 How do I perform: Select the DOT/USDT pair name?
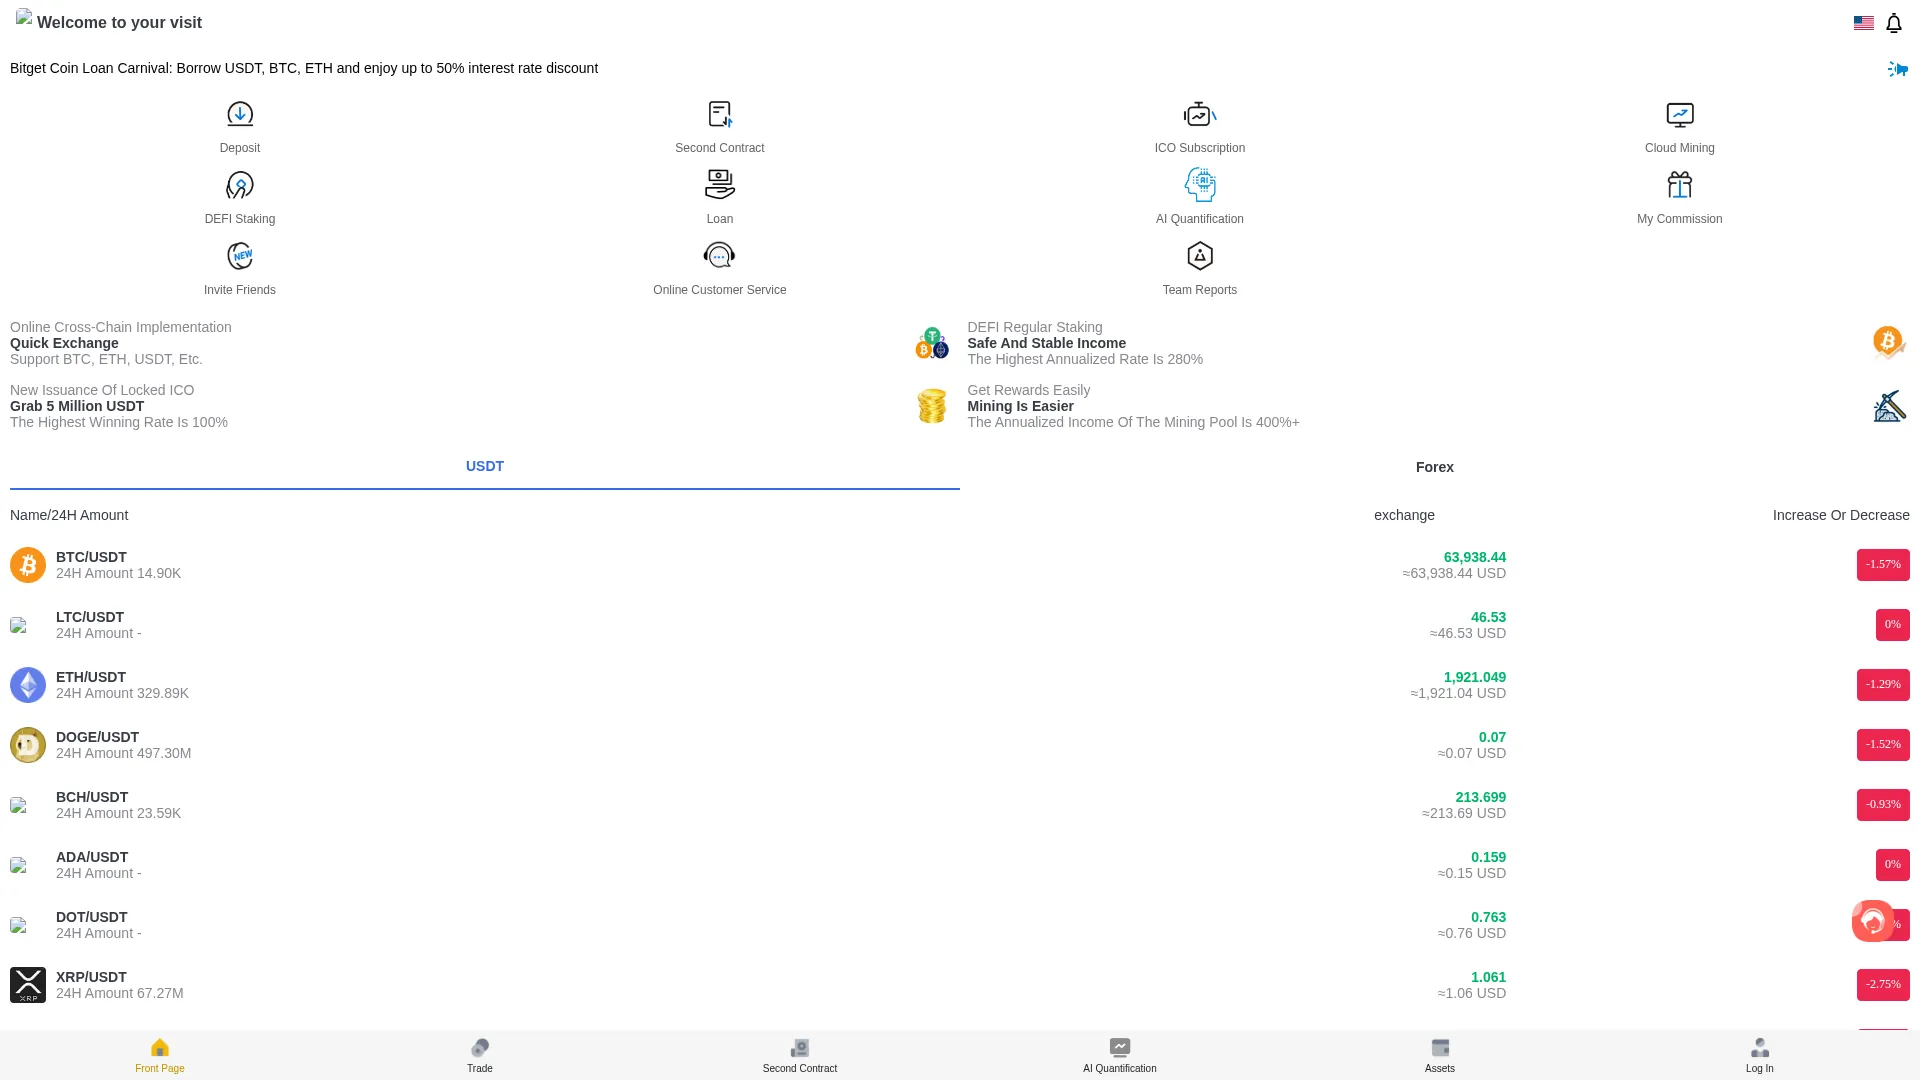click(91, 917)
